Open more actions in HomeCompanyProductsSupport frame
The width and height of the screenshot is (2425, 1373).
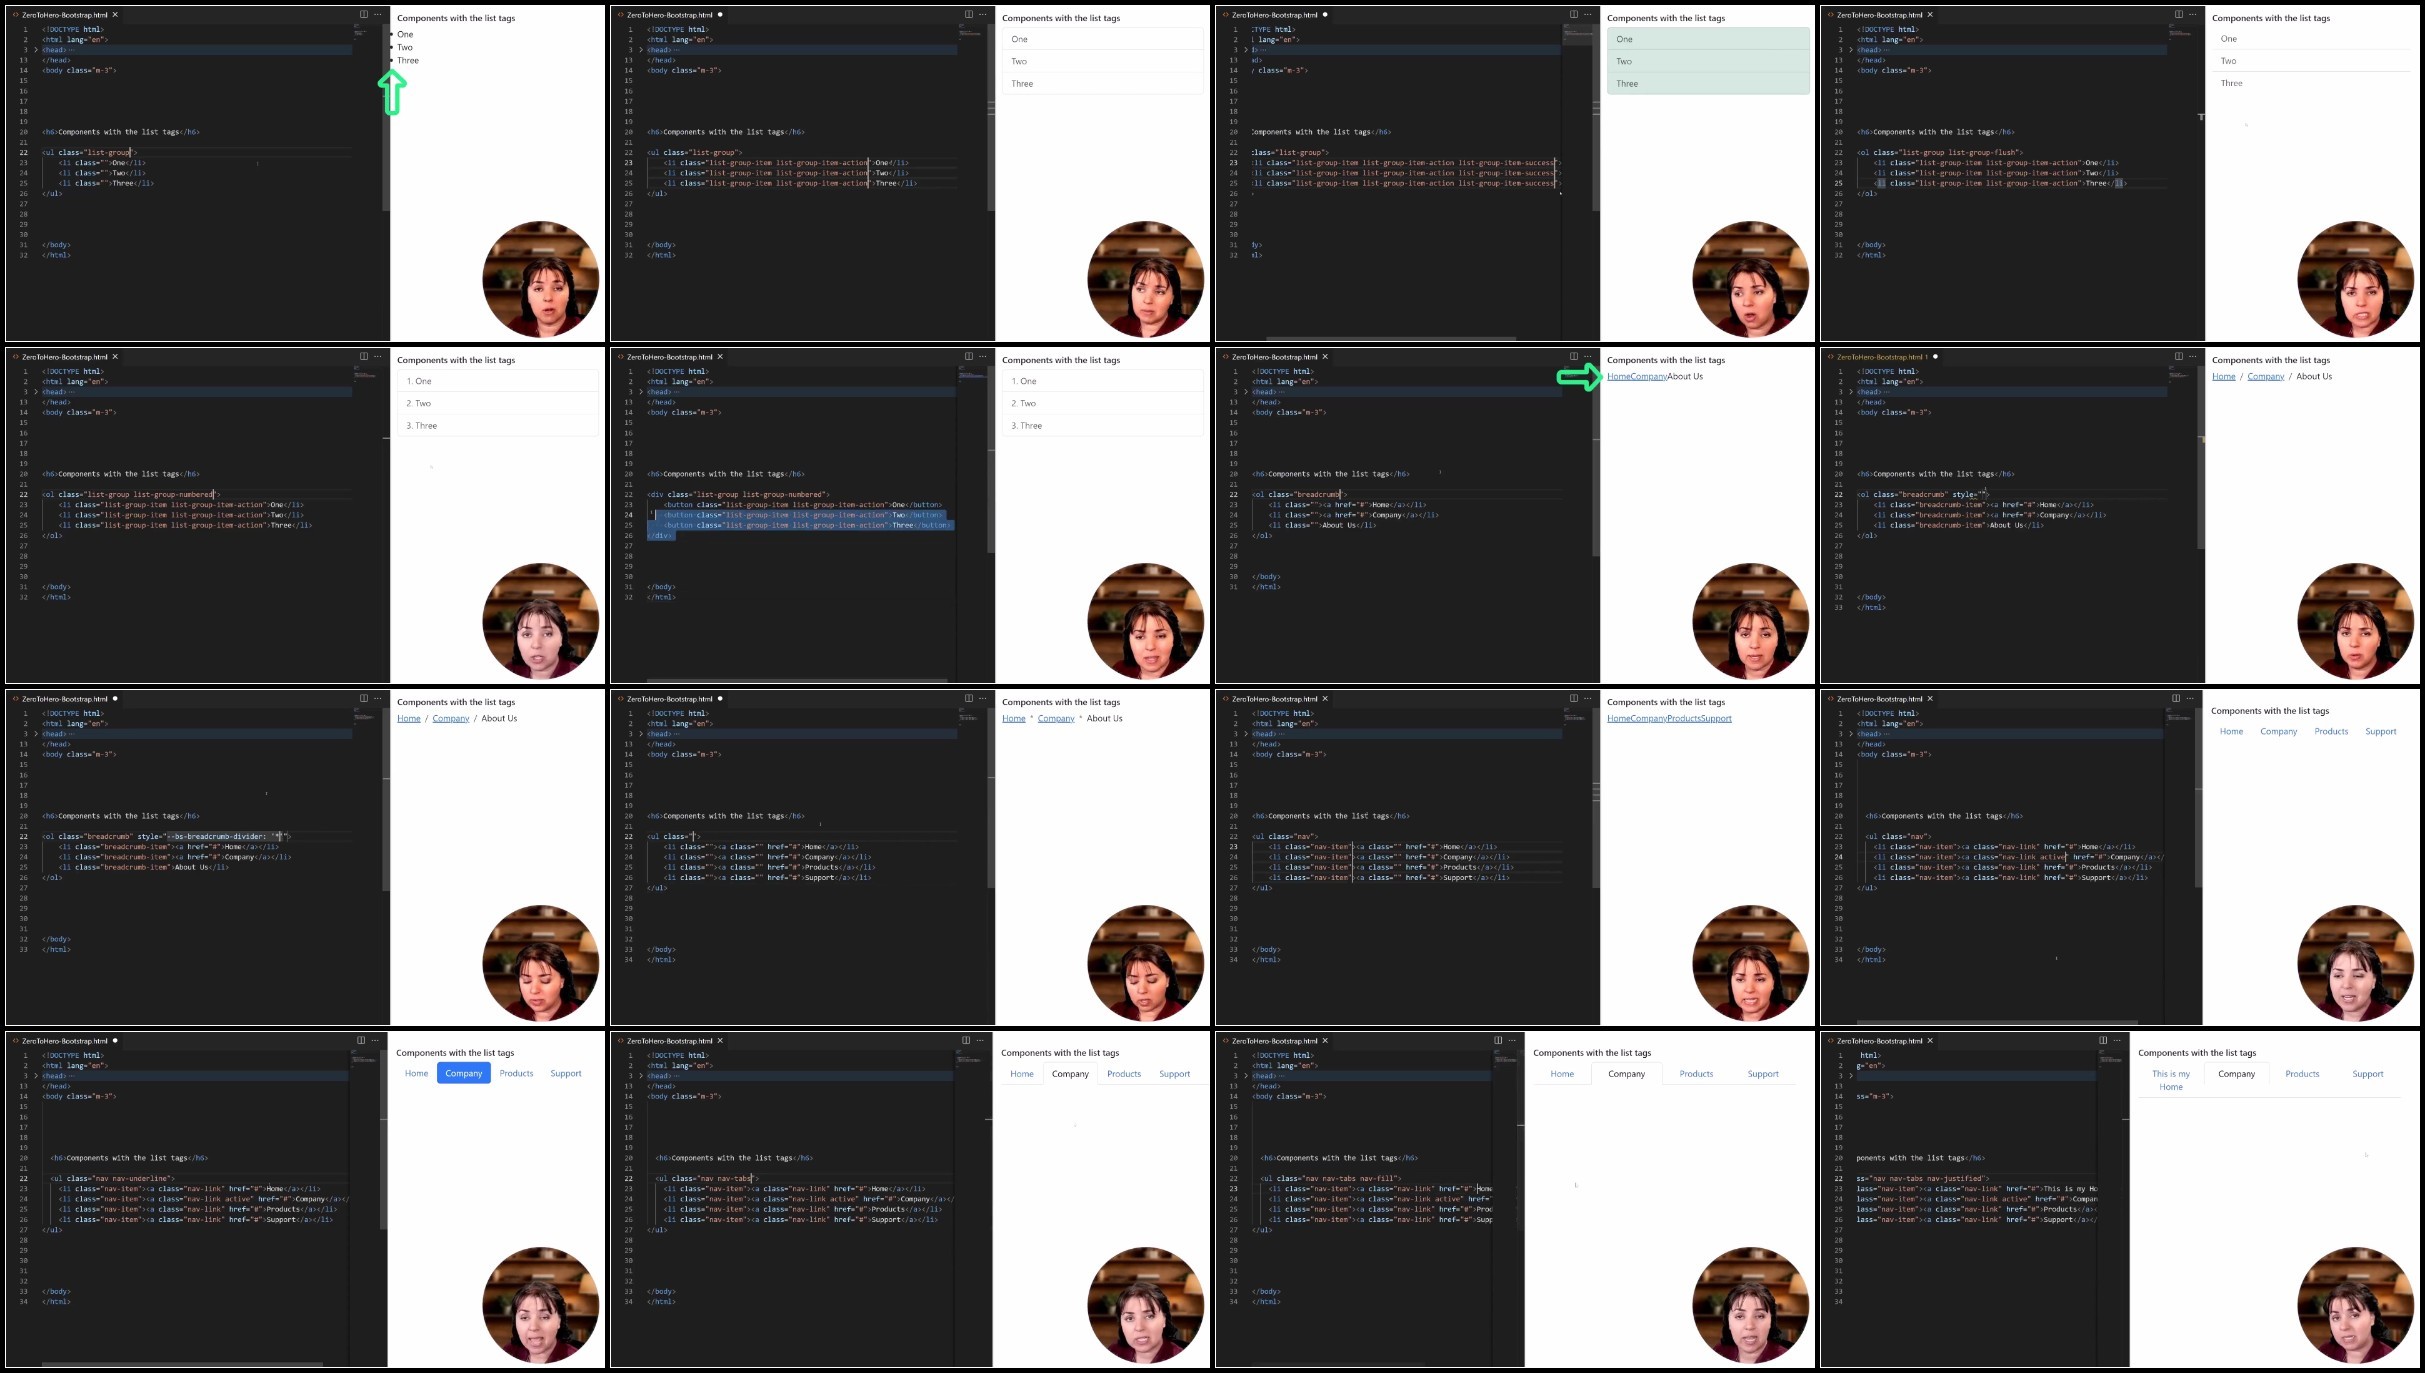[1587, 699]
